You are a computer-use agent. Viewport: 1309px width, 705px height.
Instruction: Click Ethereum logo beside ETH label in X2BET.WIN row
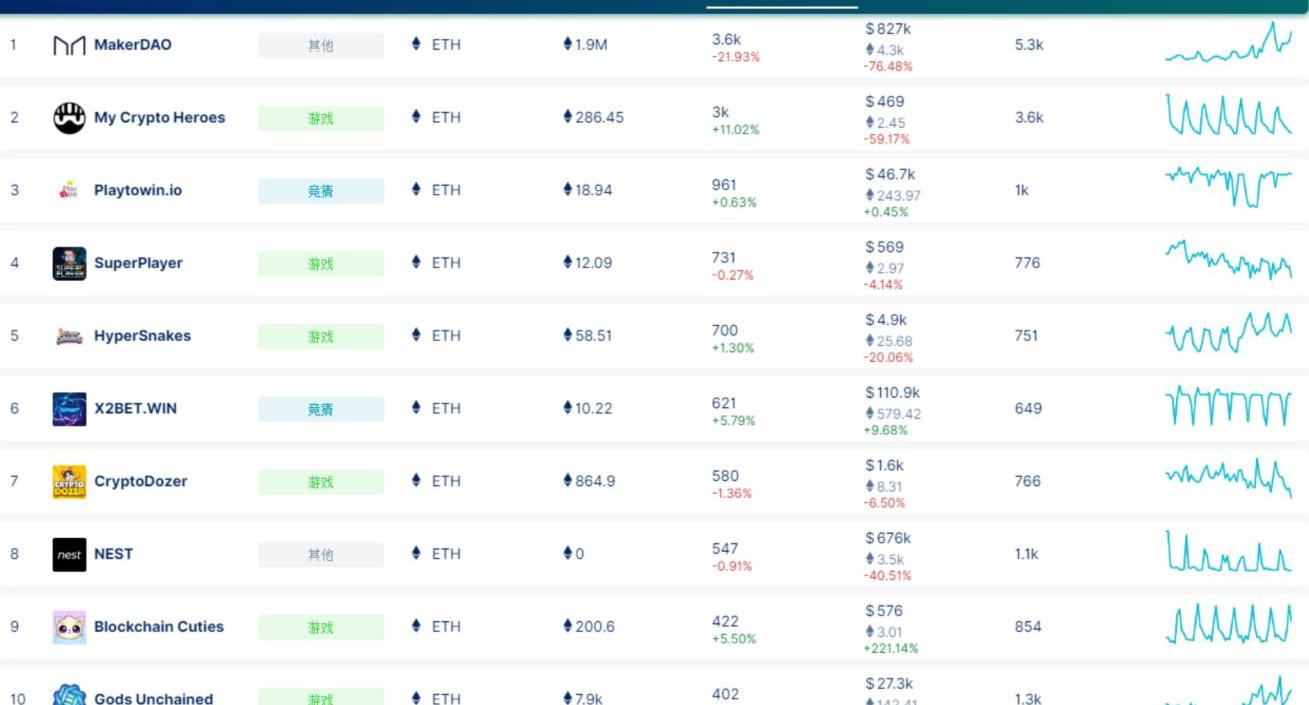click(417, 408)
